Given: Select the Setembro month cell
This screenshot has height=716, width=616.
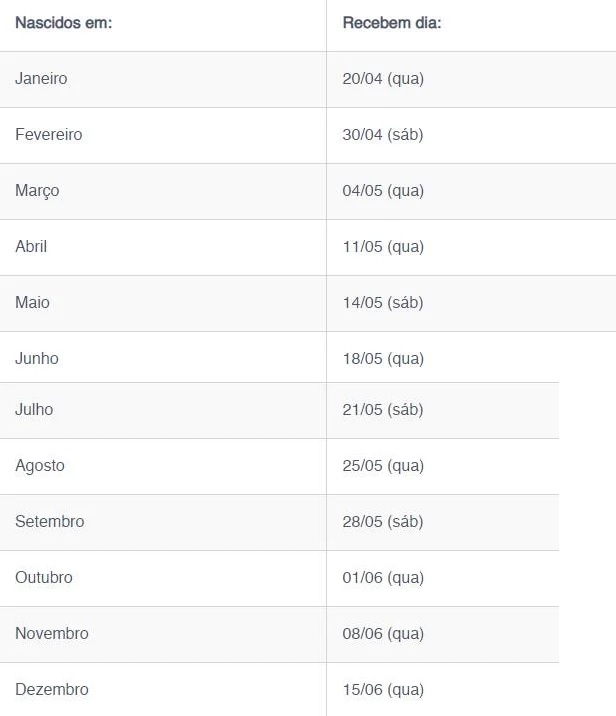Looking at the screenshot, I should tap(50, 521).
